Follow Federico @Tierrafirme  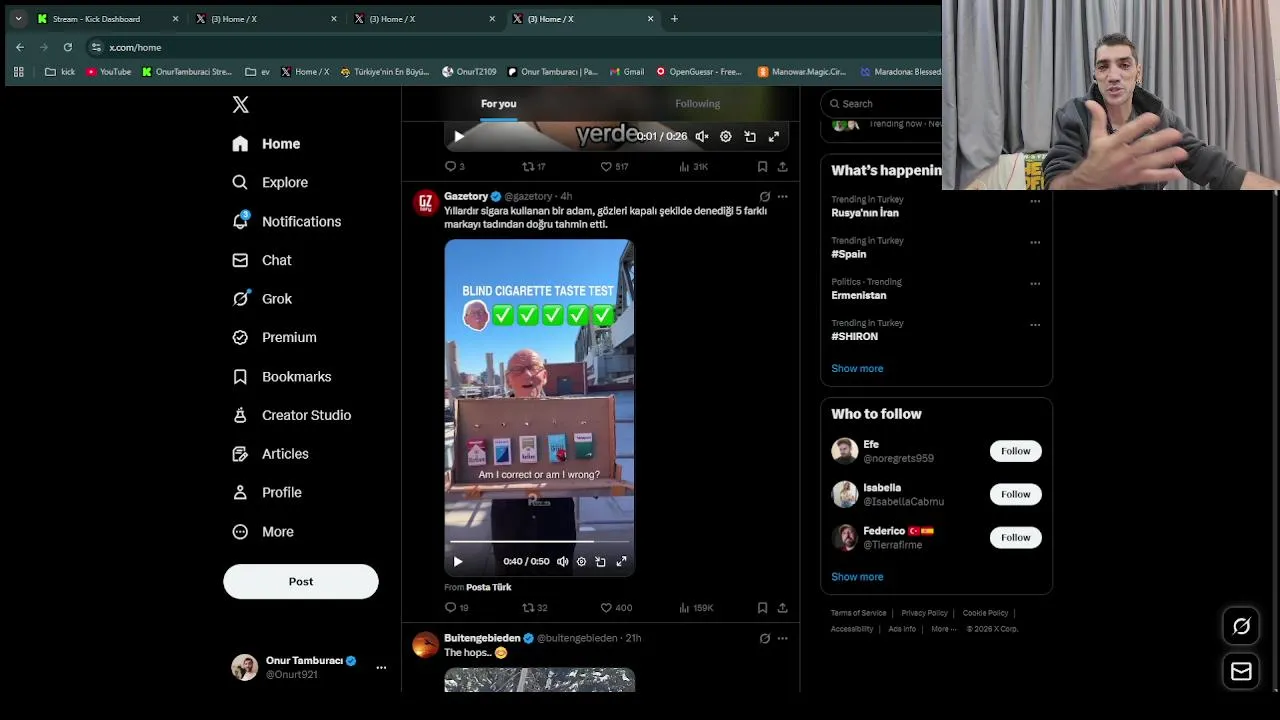[1015, 537]
